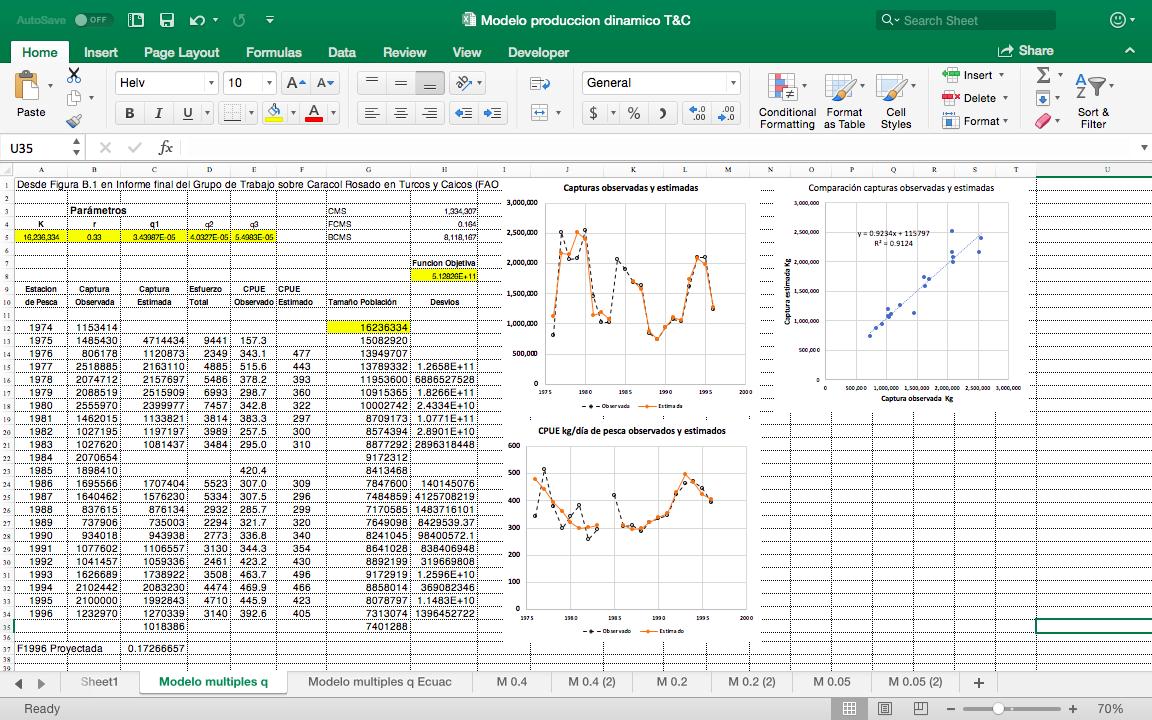
Task: Open the 'Modelo multiples q Ecuac' sheet tab
Action: coord(379,682)
